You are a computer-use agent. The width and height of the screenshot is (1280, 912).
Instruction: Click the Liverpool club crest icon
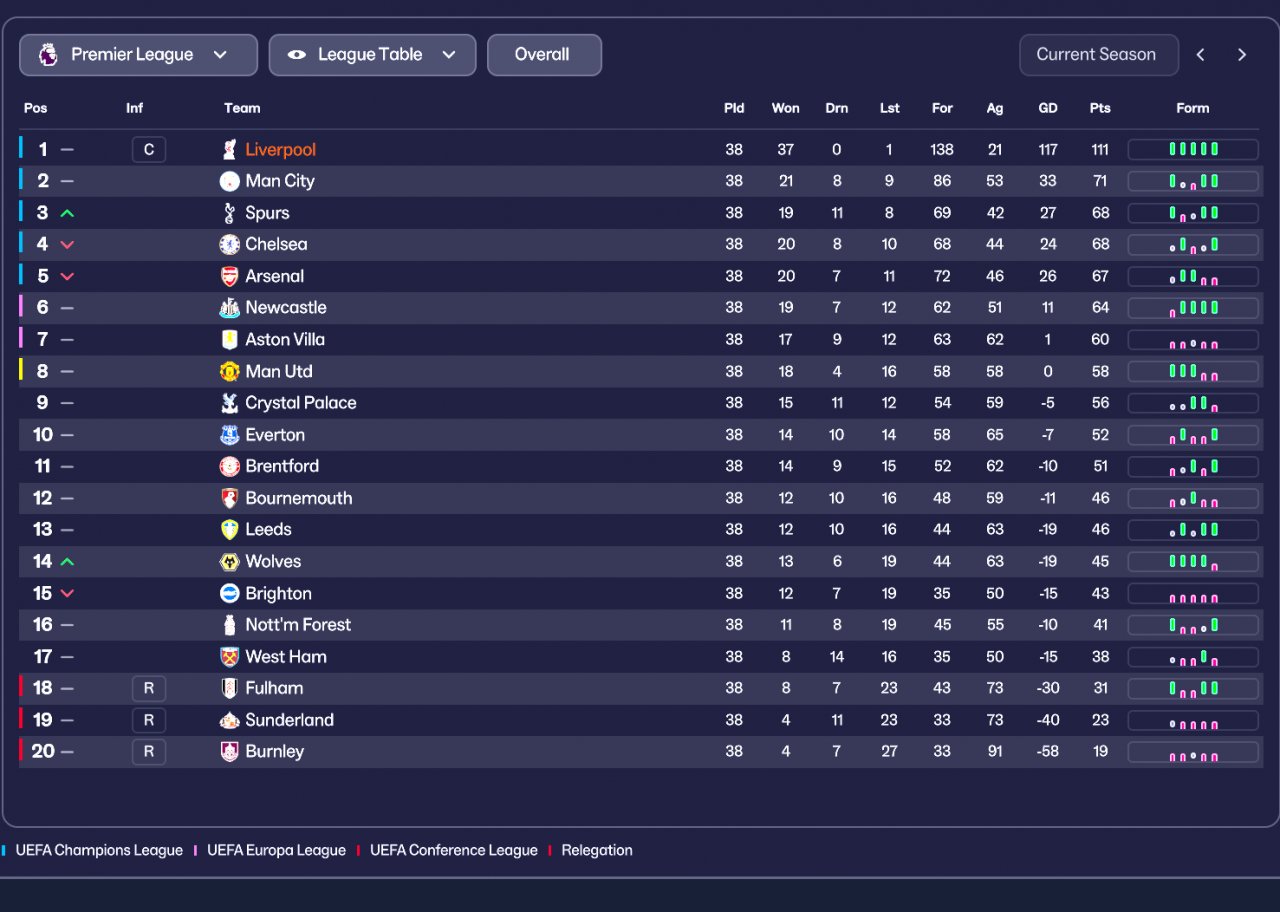click(230, 150)
